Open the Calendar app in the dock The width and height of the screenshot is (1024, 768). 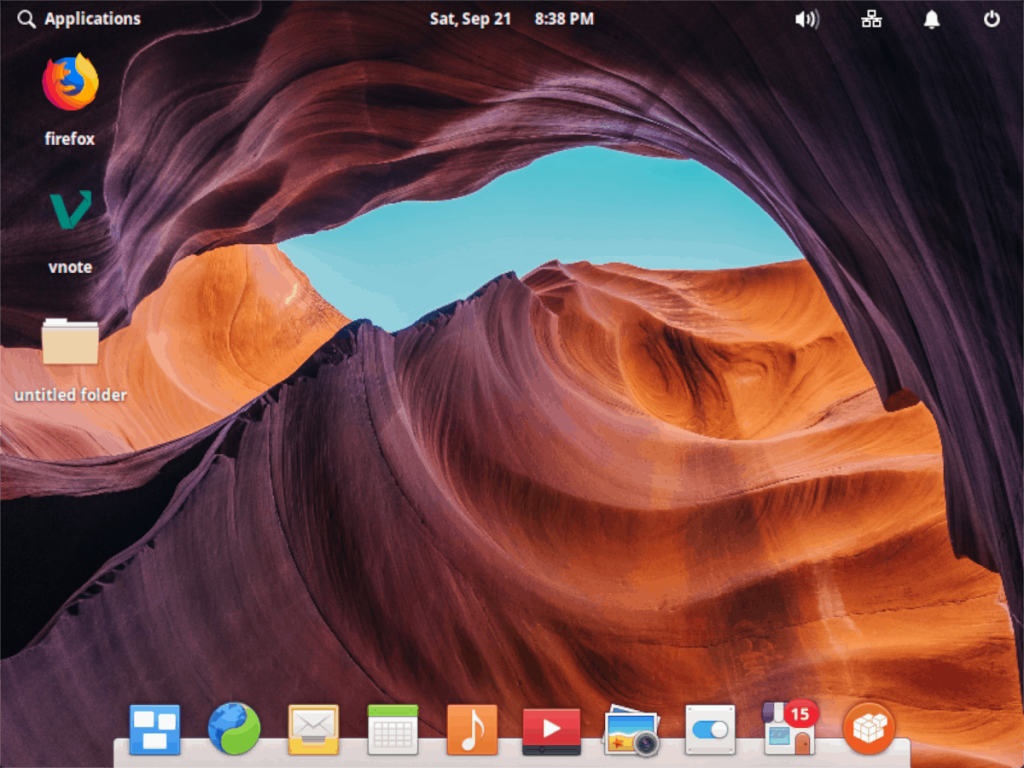(391, 729)
